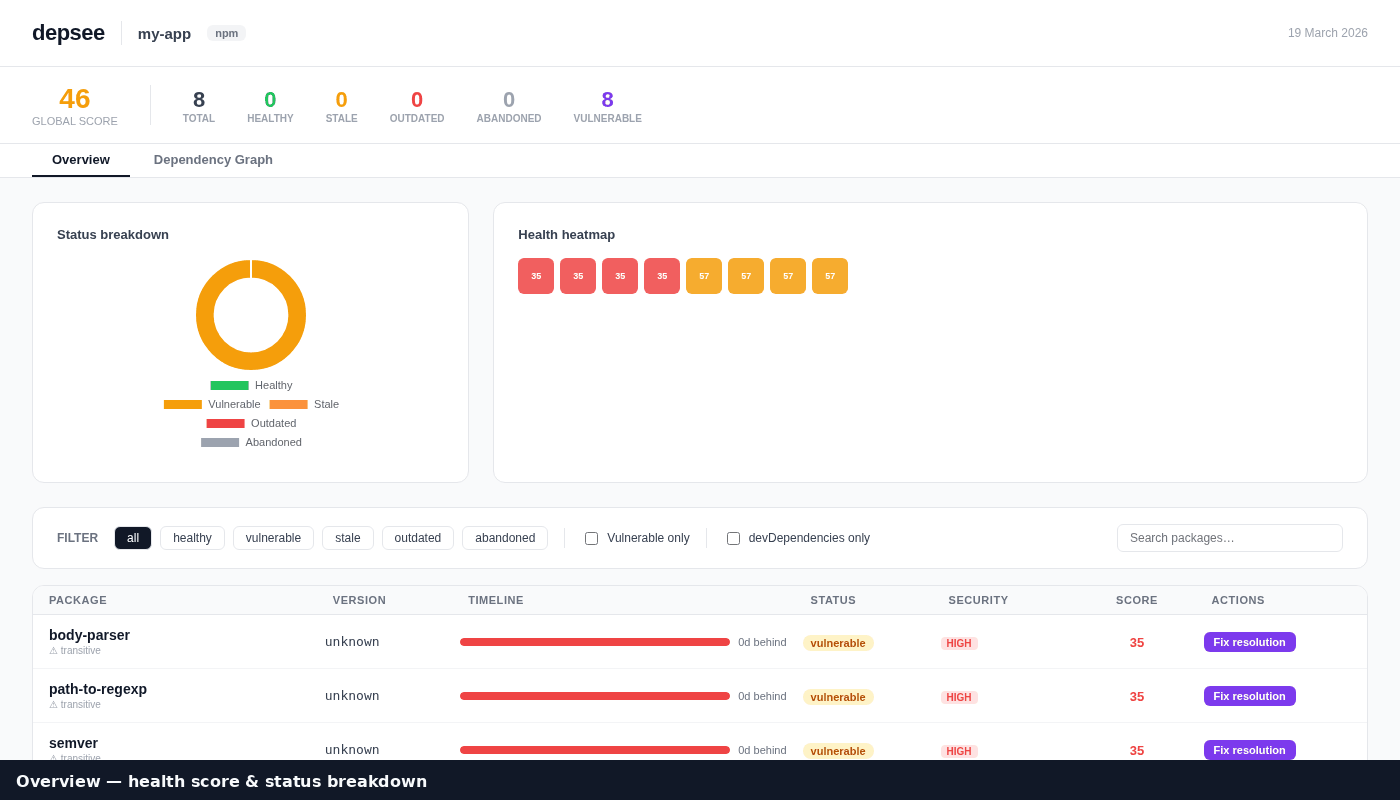This screenshot has height=800, width=1400.
Task: Click the search packages input field
Action: [1229, 538]
